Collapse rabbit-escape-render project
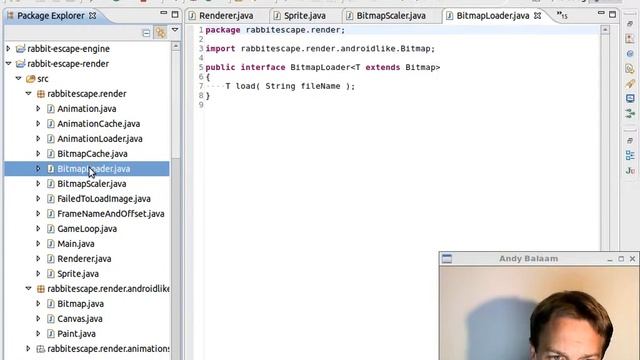The height and width of the screenshot is (360, 640). click(x=8, y=64)
